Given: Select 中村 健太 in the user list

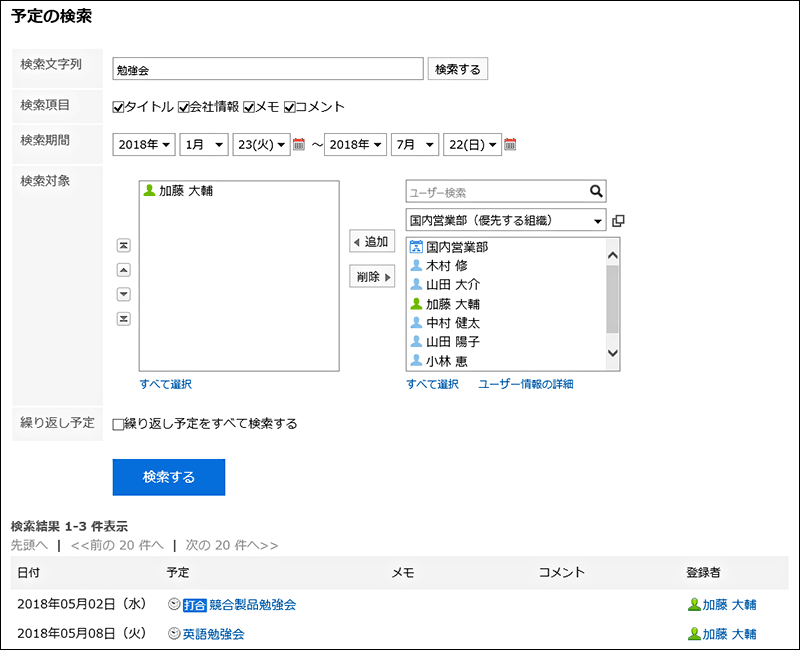Looking at the screenshot, I should pos(453,323).
